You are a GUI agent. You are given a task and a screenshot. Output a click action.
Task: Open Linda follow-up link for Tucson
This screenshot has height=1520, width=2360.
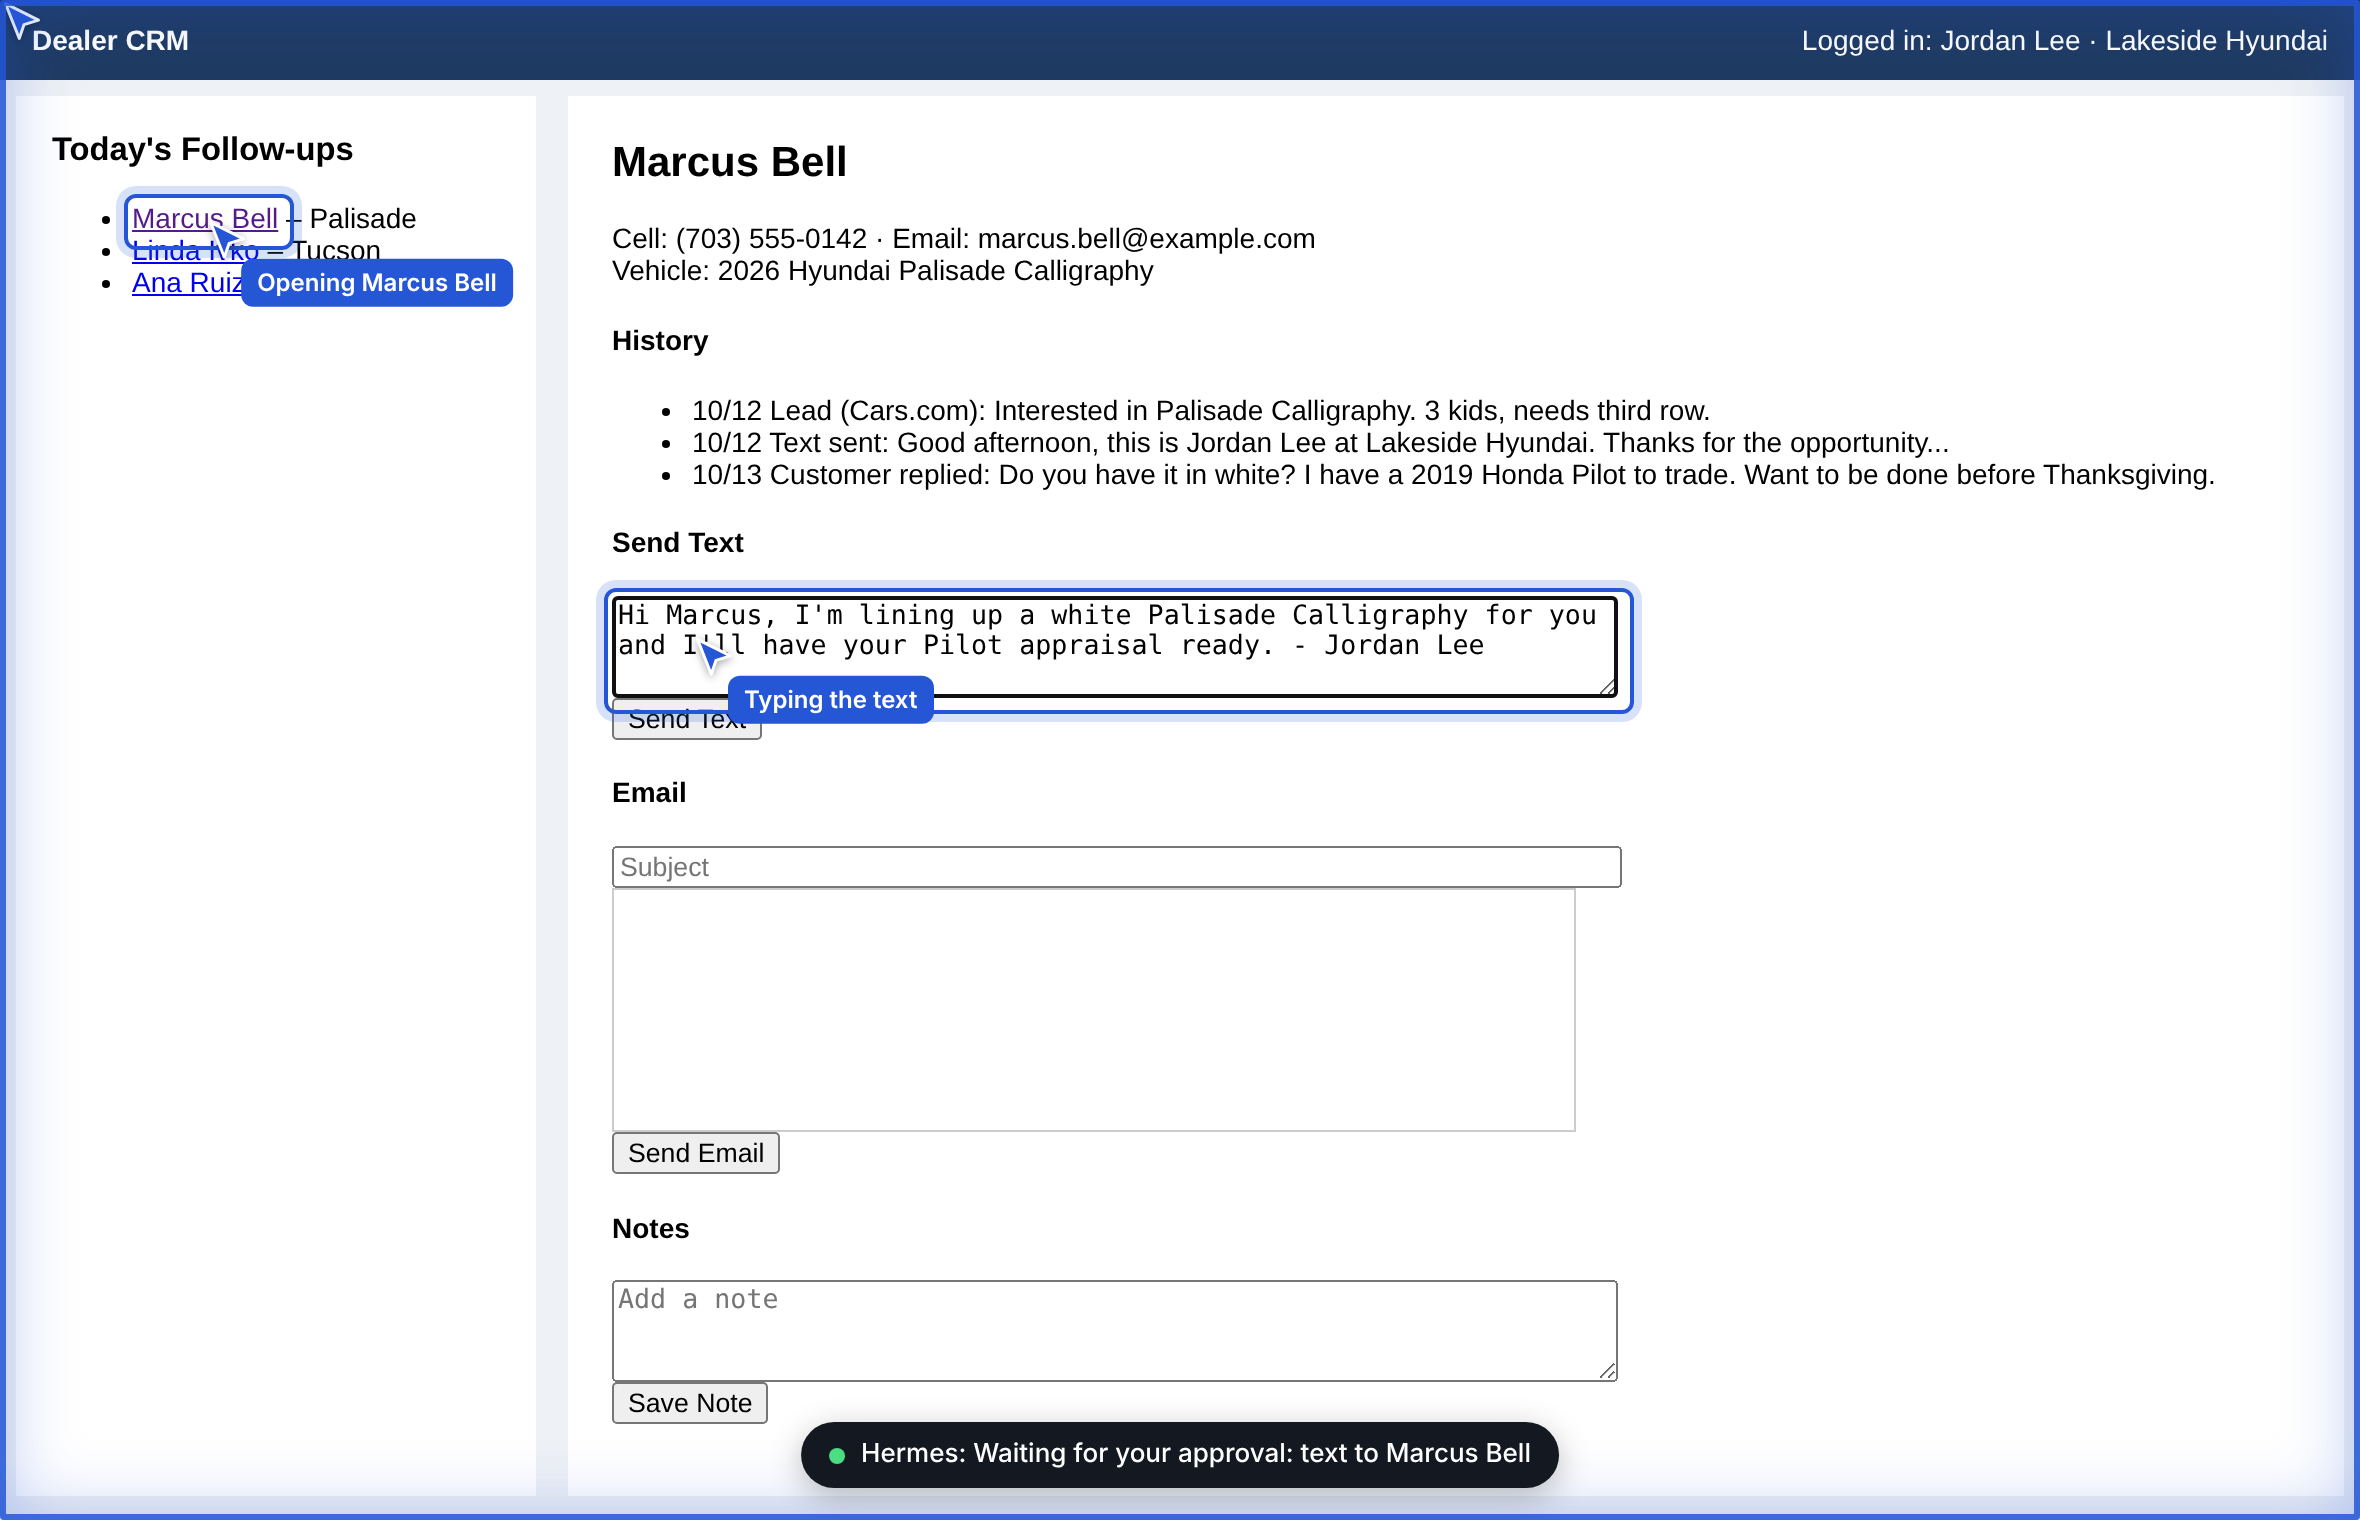(195, 250)
